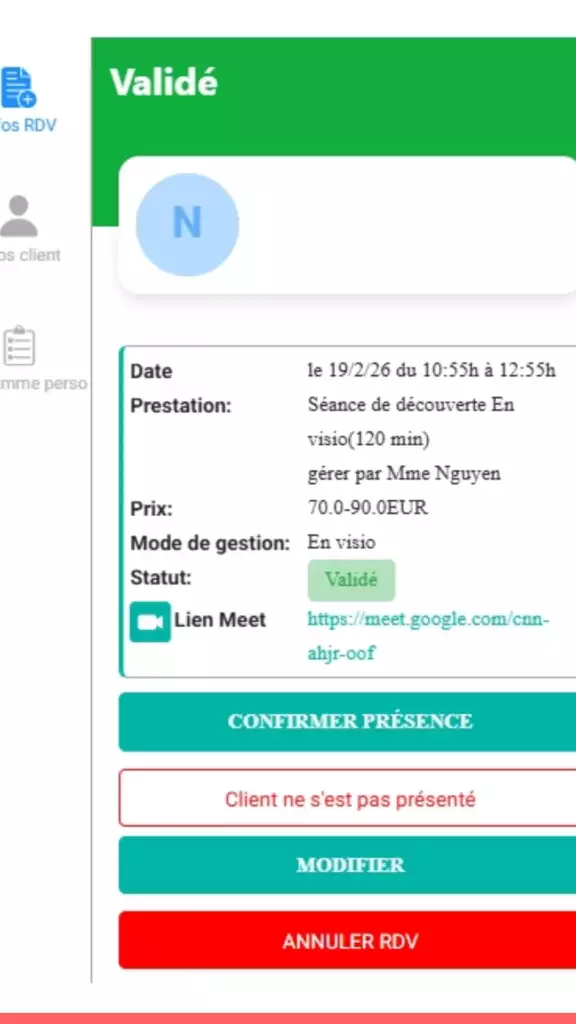576x1024 pixels.
Task: Click the Validé status badge
Action: pyautogui.click(x=351, y=580)
